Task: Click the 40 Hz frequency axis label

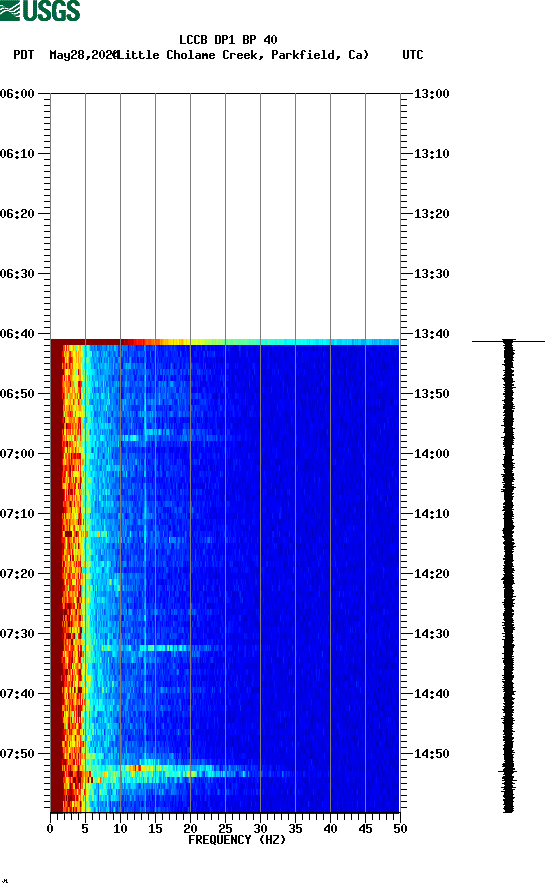Action: [330, 829]
